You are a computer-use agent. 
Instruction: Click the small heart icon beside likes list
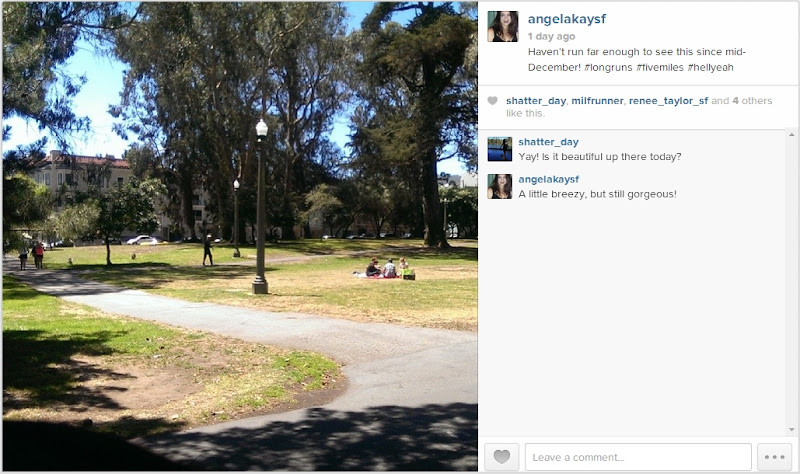[x=492, y=101]
